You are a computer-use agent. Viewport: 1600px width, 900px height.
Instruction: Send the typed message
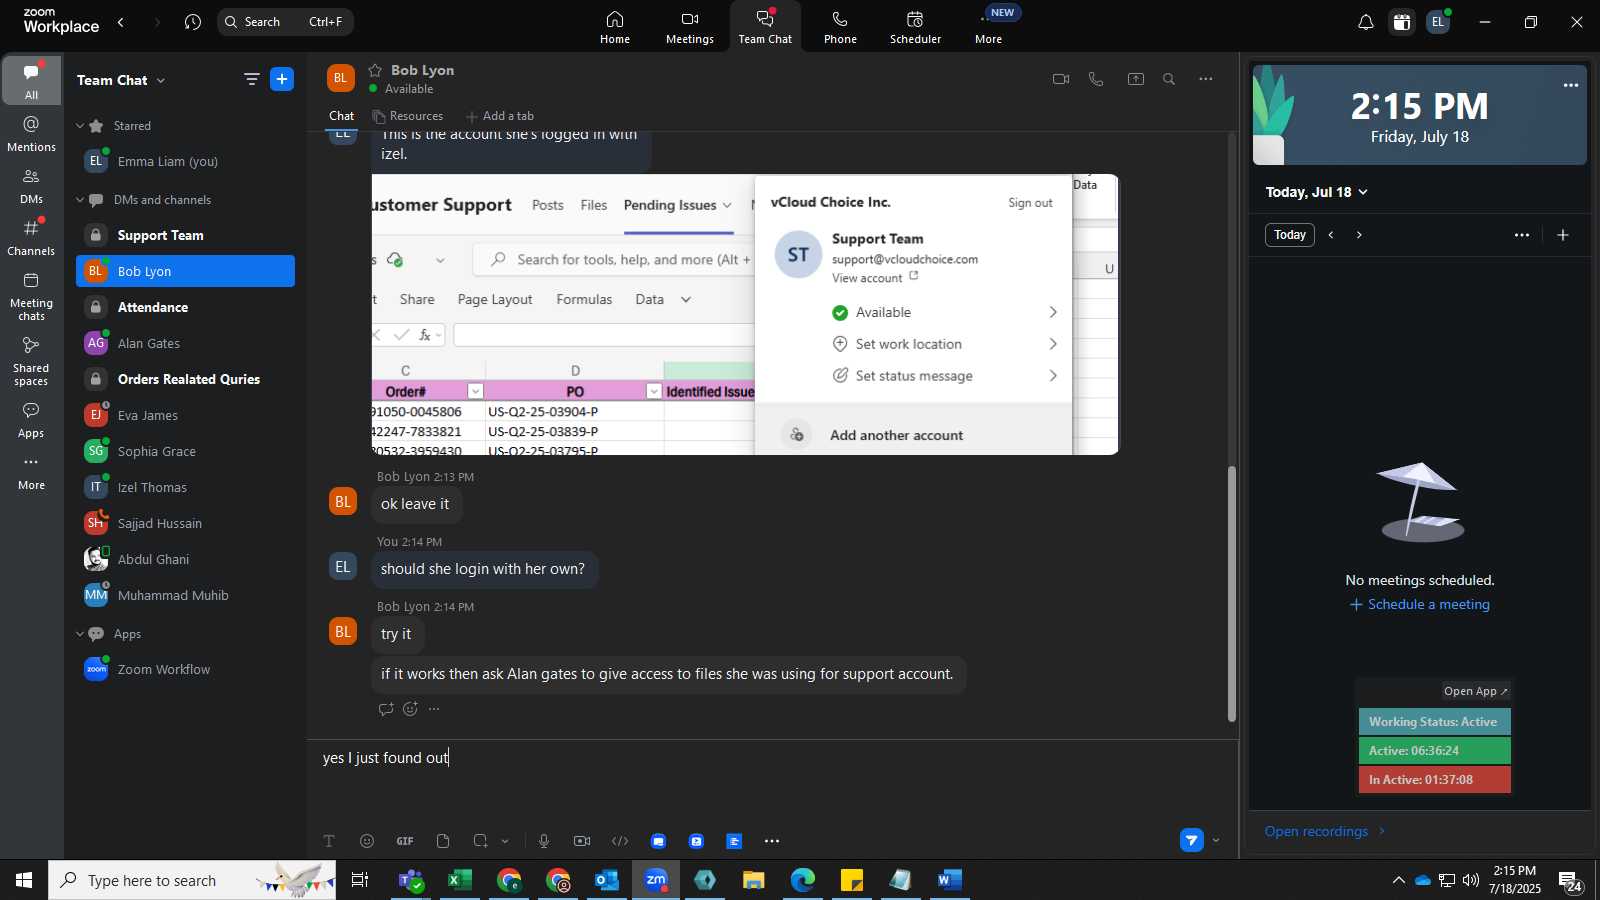[x=1191, y=841]
